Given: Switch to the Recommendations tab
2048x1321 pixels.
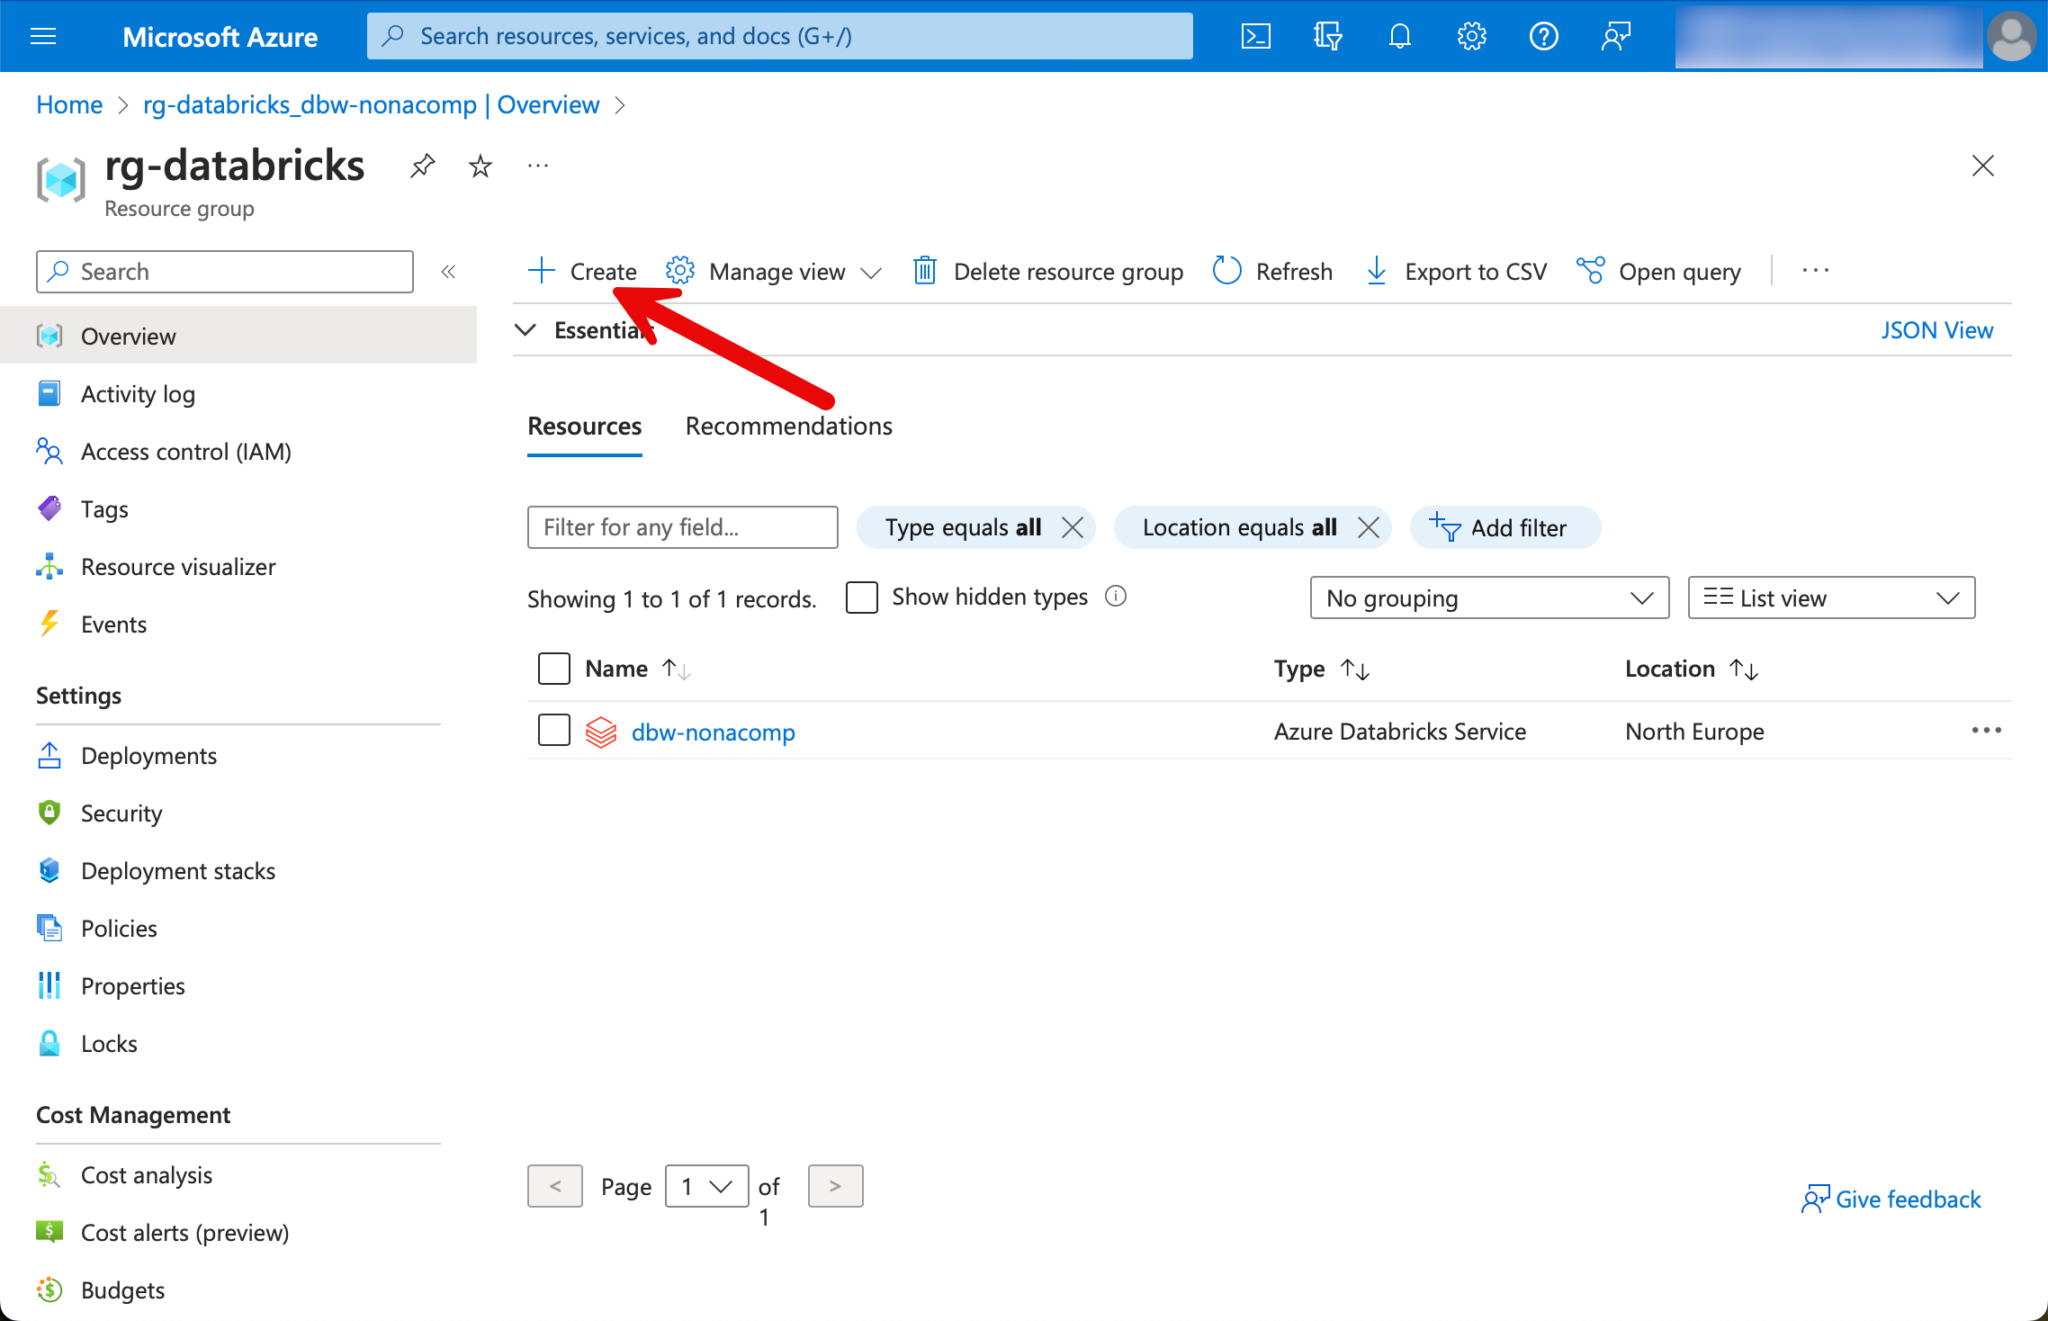Looking at the screenshot, I should coord(788,426).
